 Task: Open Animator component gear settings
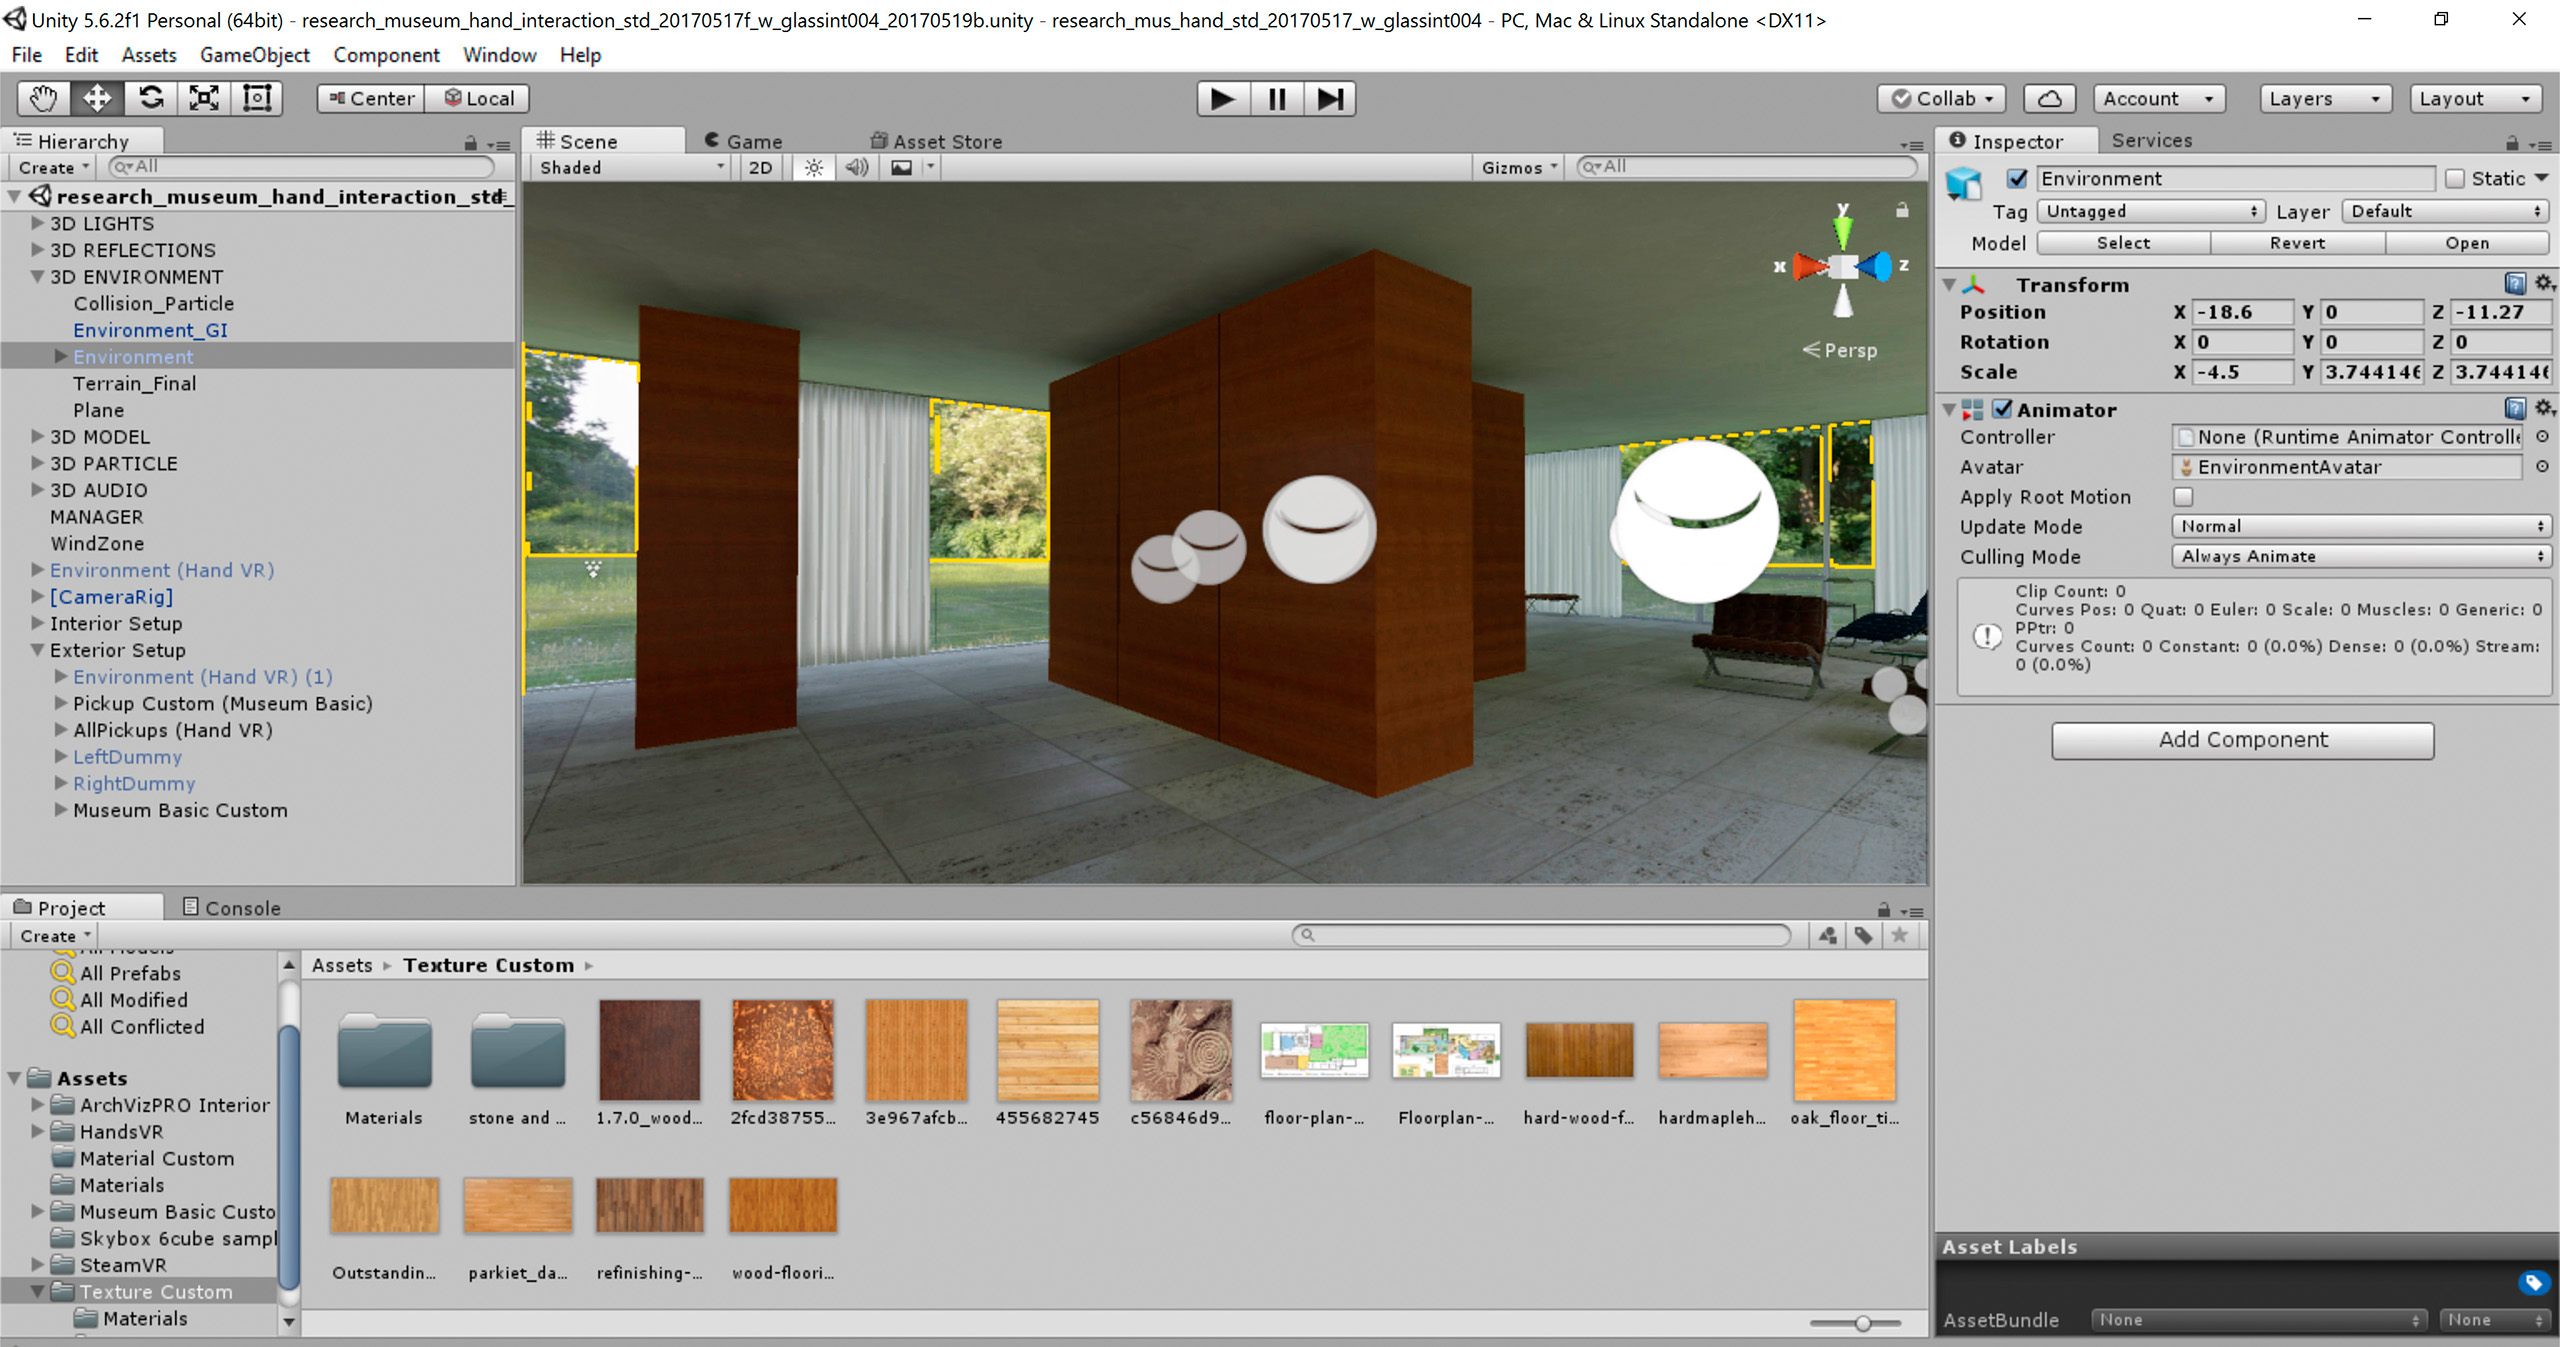[x=2544, y=408]
